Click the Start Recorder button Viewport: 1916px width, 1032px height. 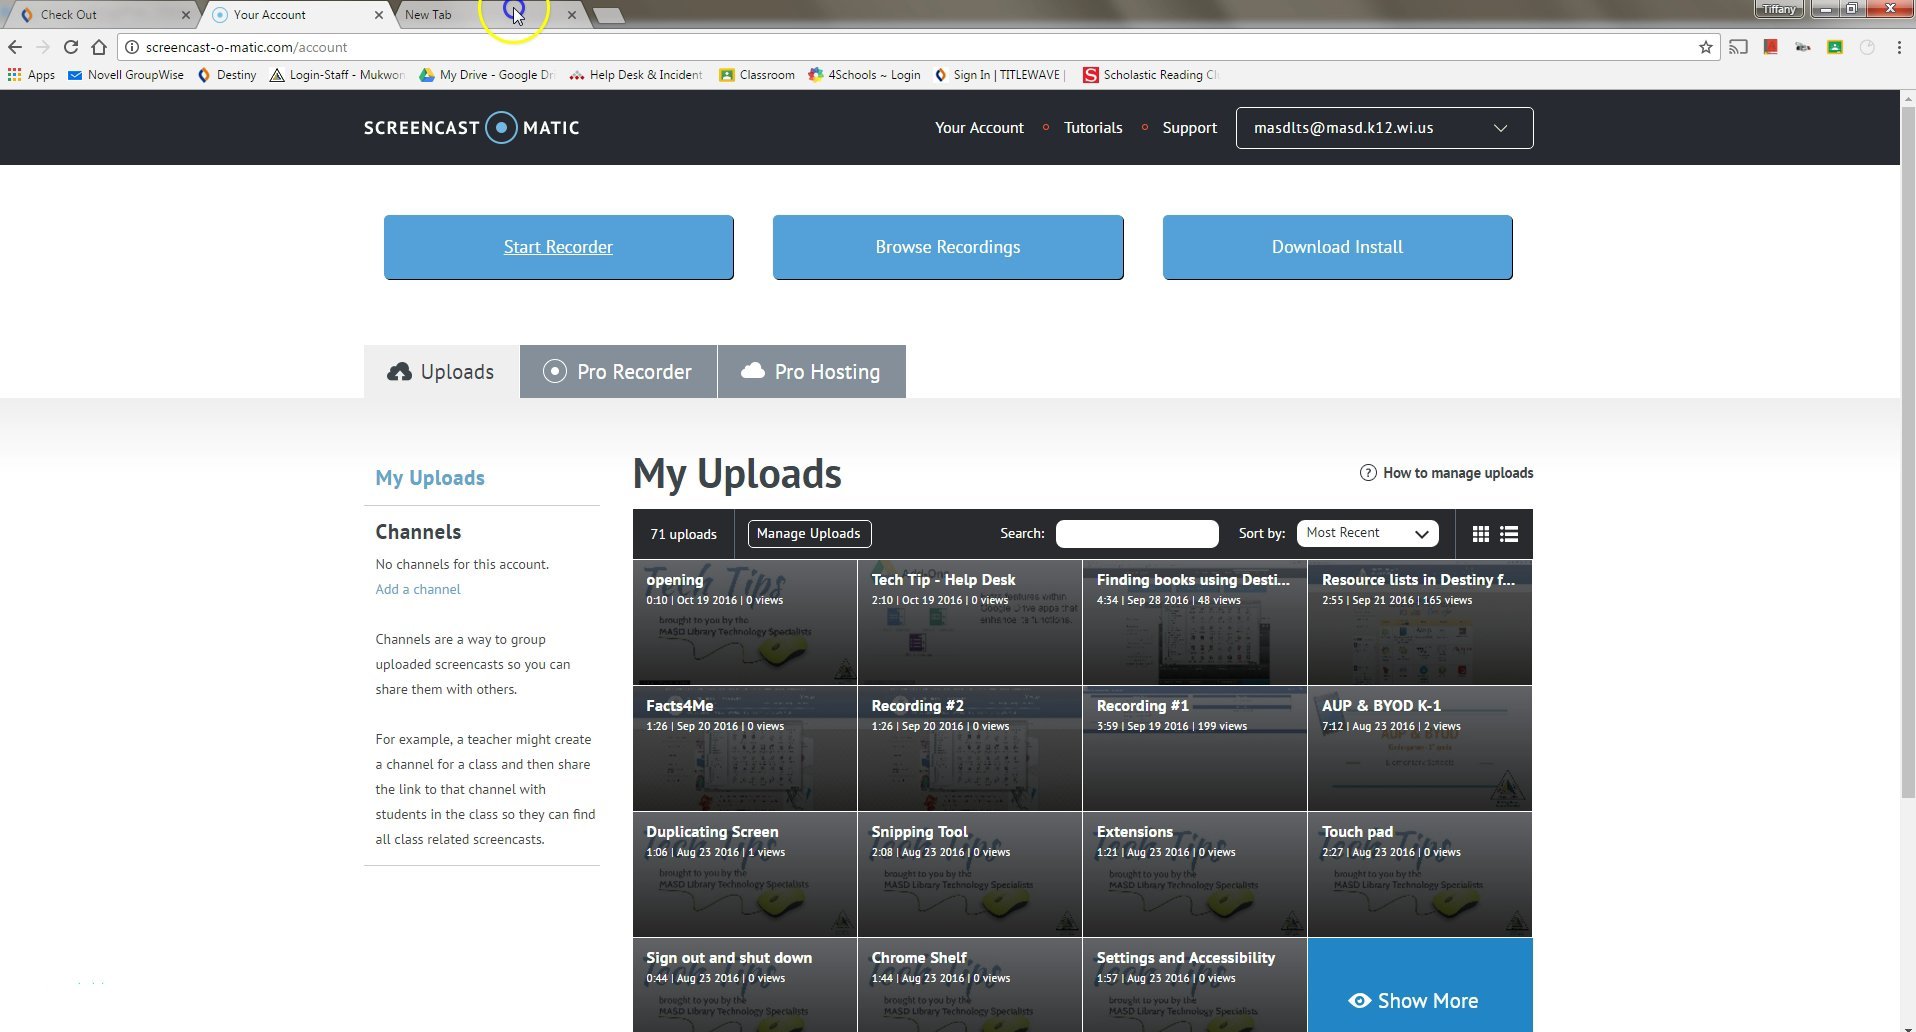(x=558, y=247)
